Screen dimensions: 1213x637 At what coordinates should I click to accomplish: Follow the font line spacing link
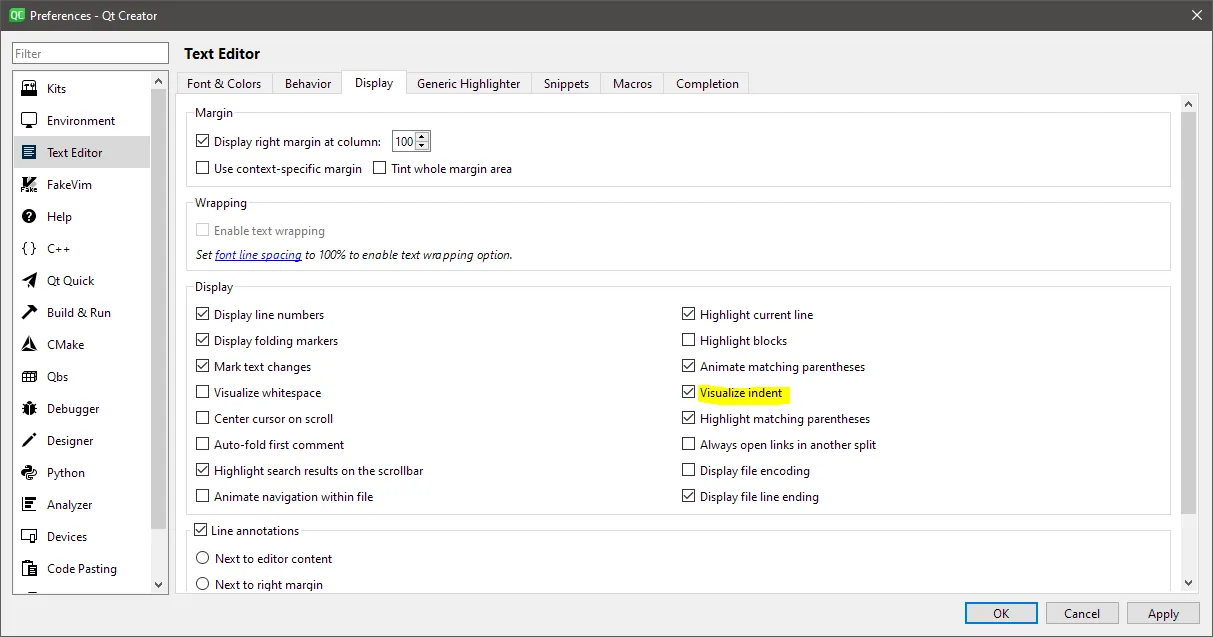(258, 255)
